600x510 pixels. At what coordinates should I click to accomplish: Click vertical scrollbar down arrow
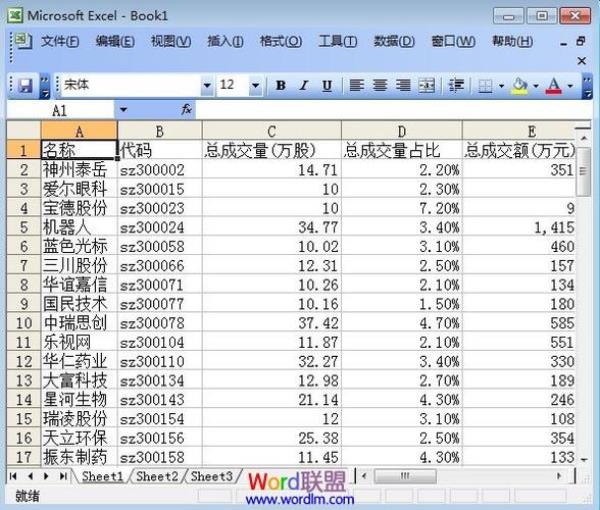[x=584, y=459]
